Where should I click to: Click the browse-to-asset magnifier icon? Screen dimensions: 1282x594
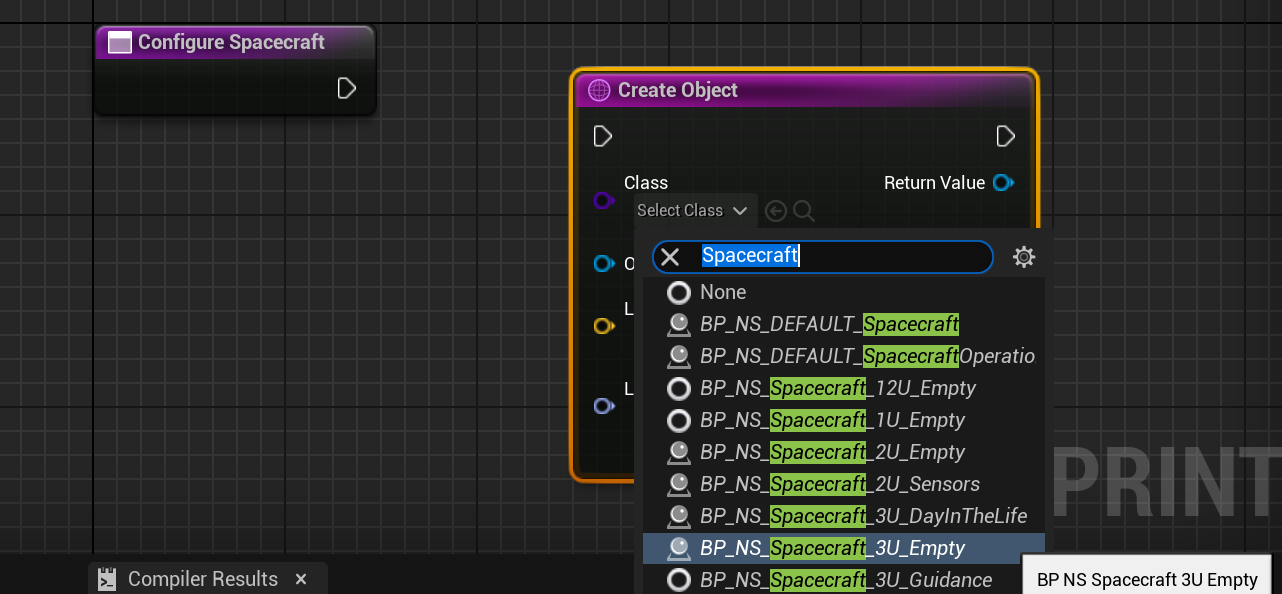click(x=804, y=211)
